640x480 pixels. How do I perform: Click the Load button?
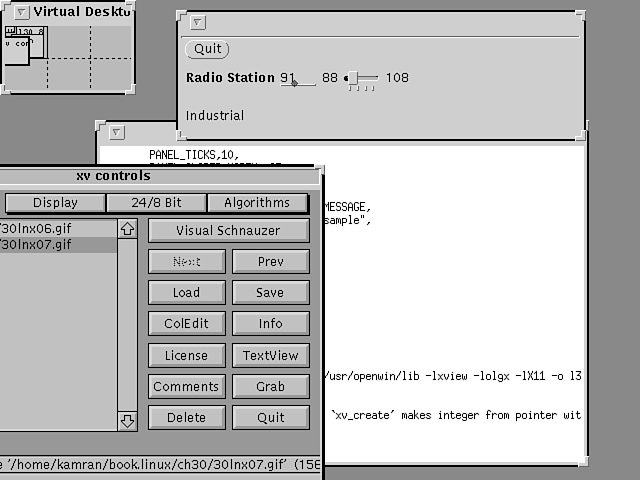[186, 293]
